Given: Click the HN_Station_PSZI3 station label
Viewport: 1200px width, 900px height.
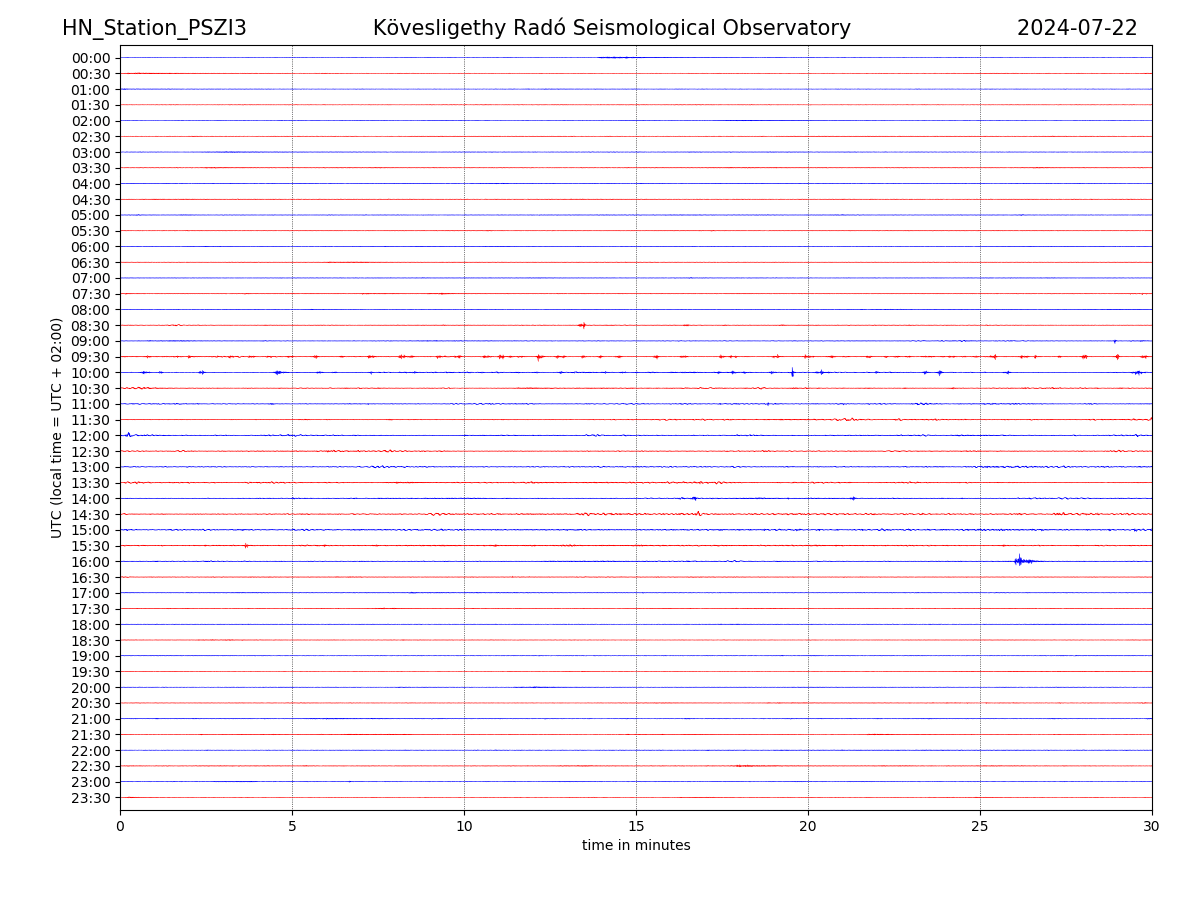Looking at the screenshot, I should [154, 28].
